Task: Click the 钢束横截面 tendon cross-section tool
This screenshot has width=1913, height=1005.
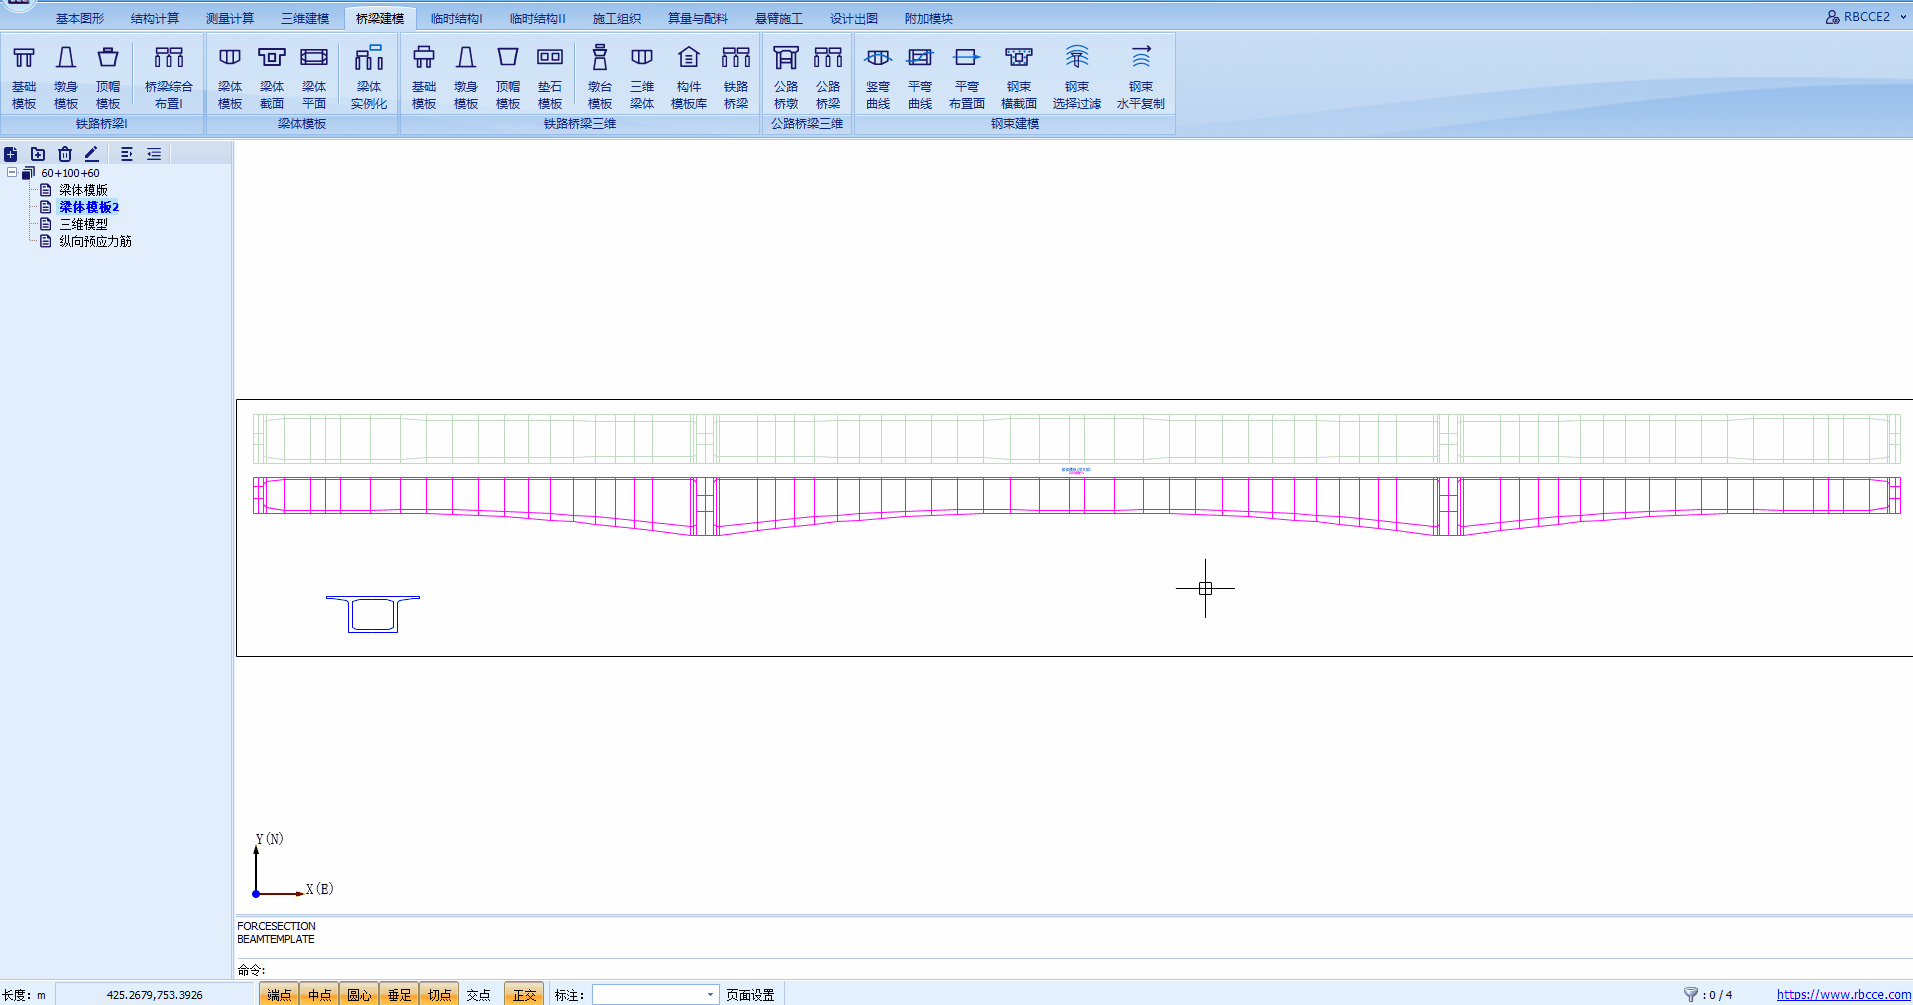Action: 1018,76
